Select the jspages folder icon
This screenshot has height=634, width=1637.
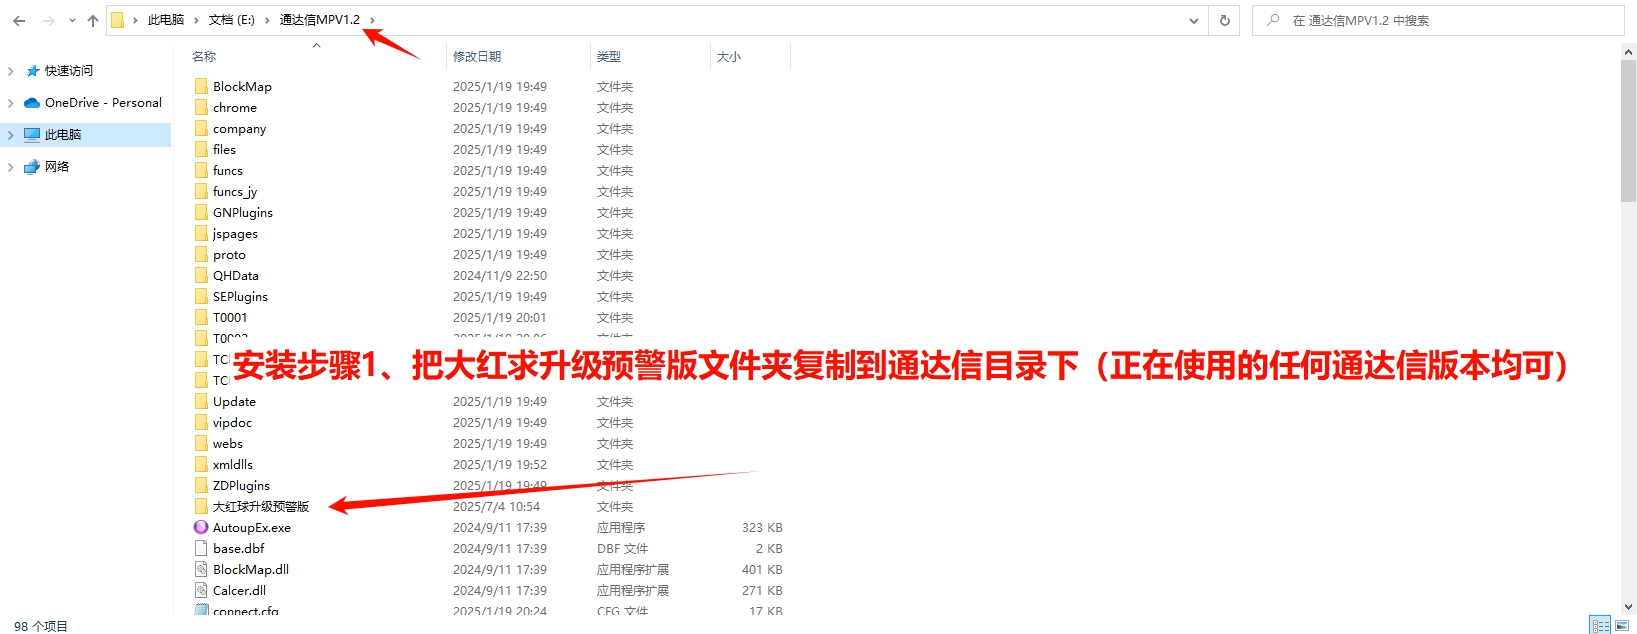pos(201,233)
